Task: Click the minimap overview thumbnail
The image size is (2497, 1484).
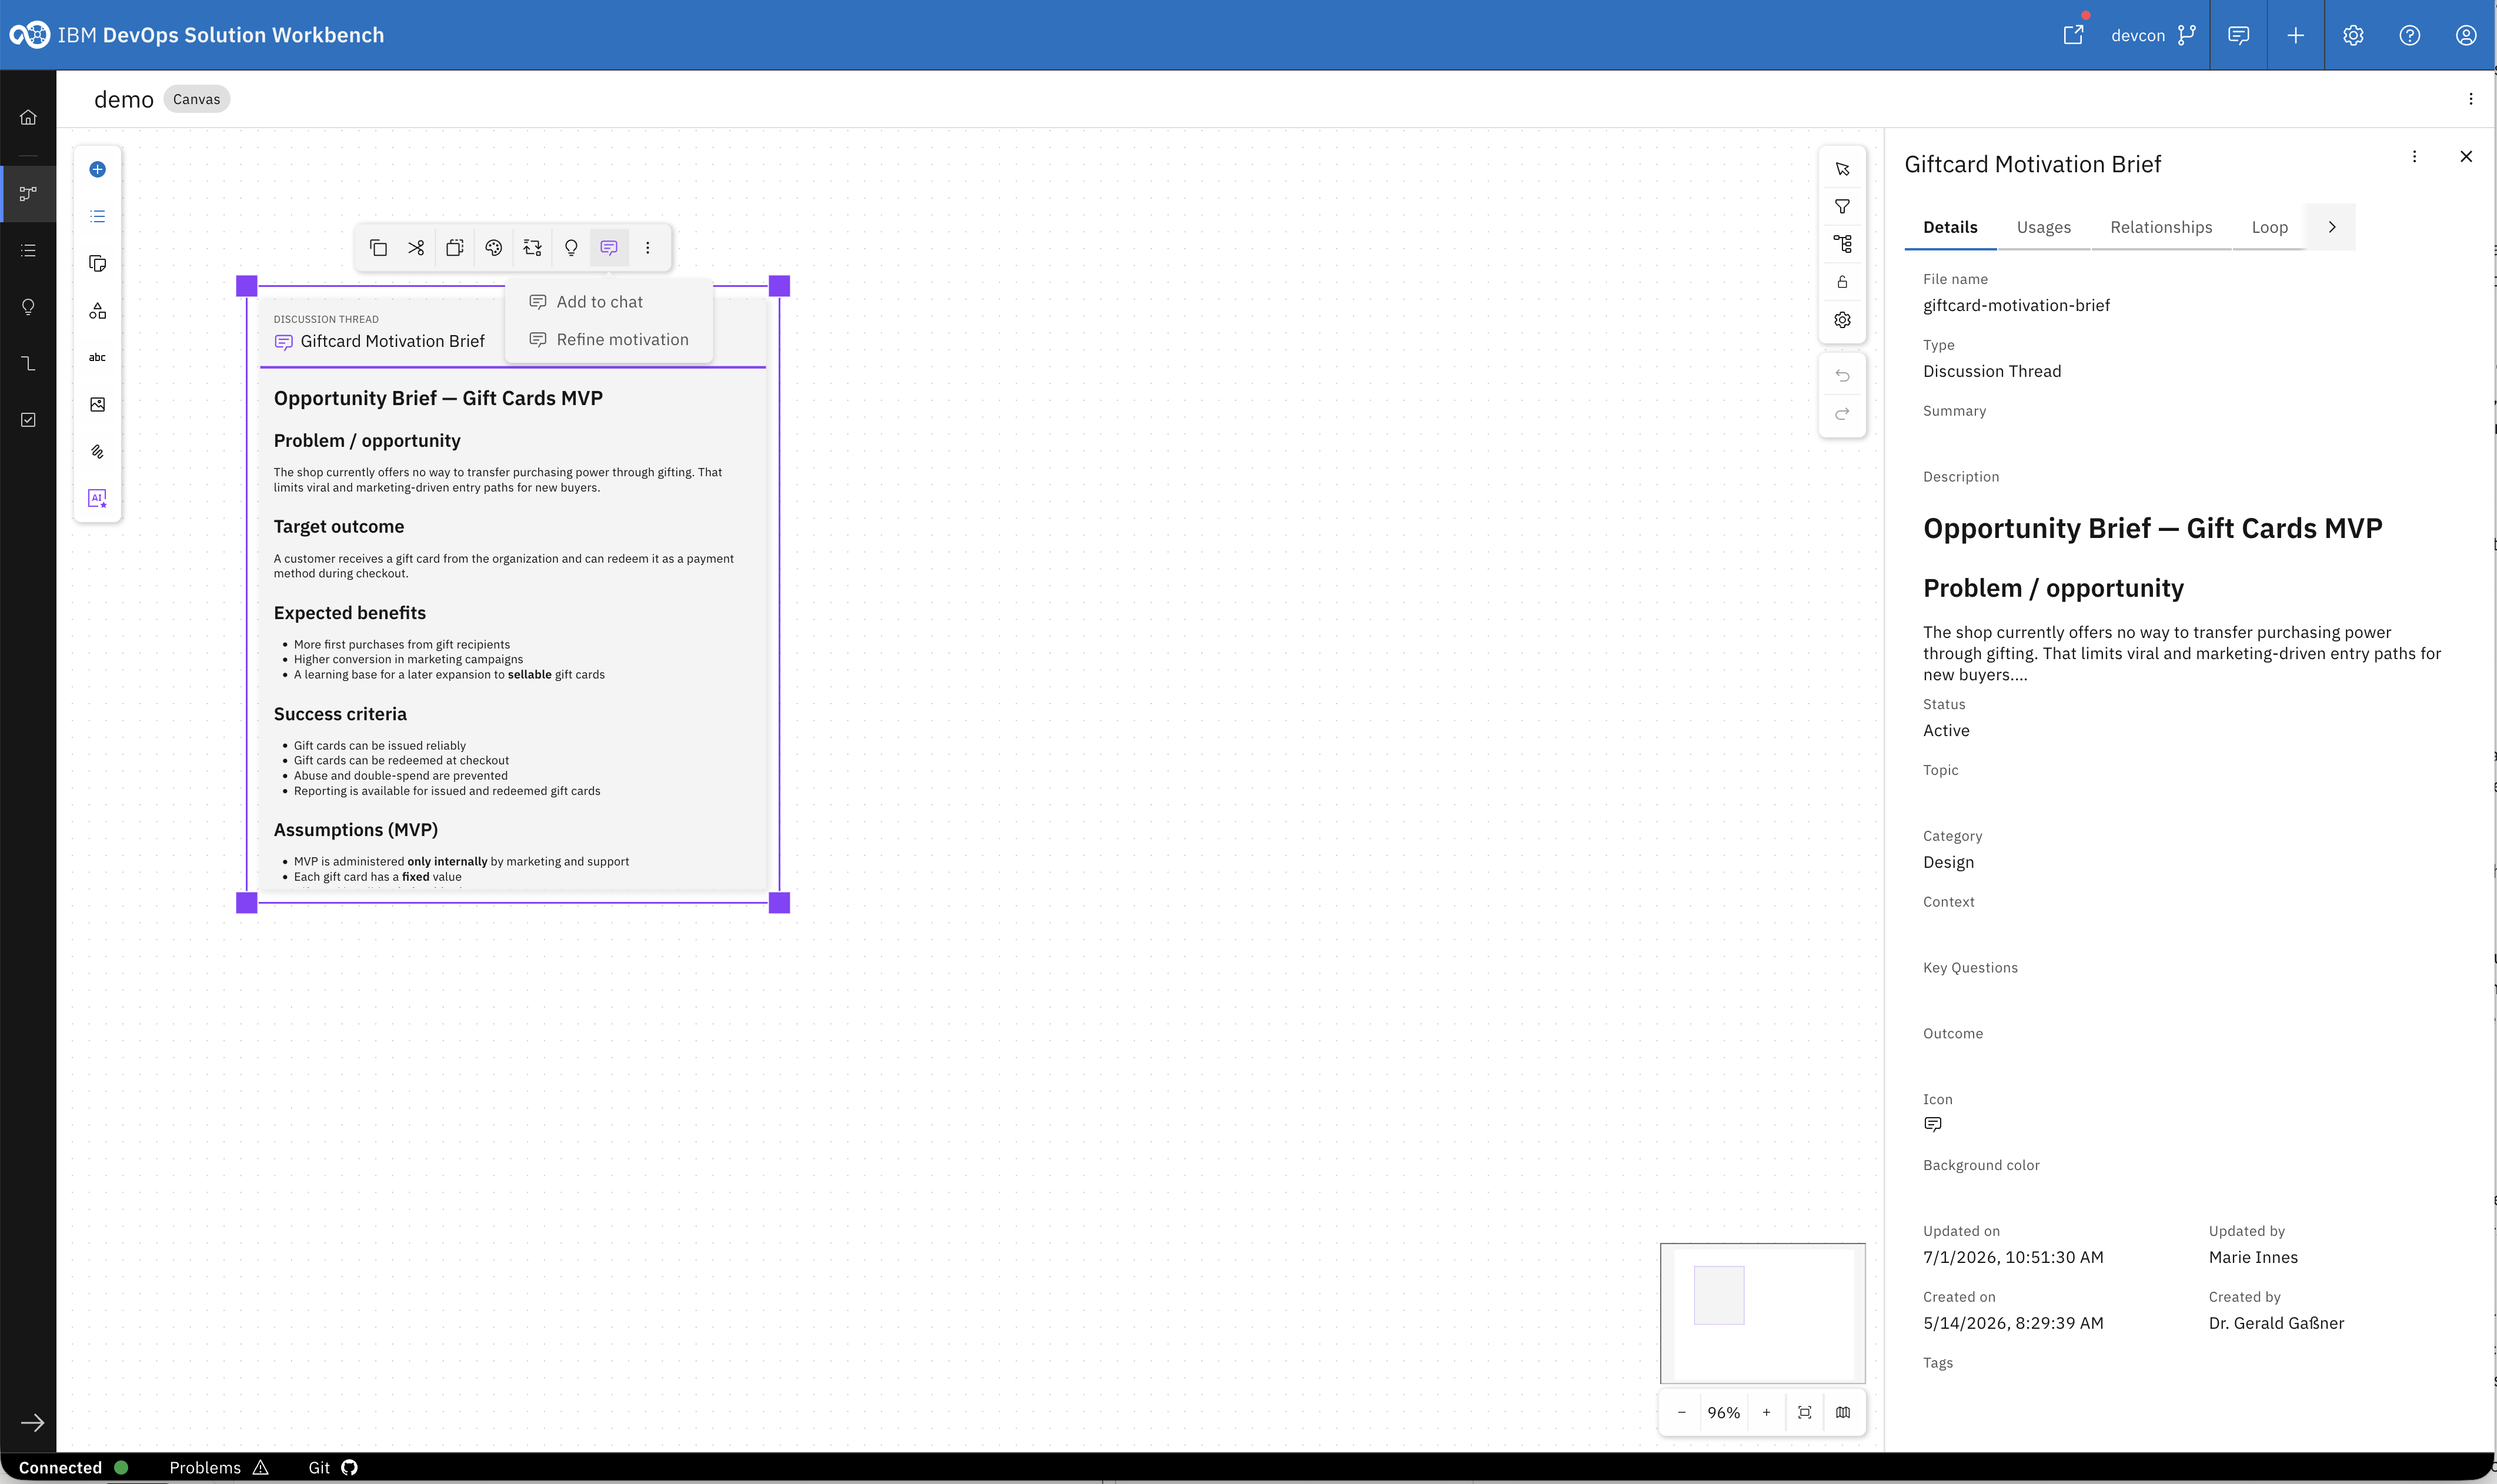Action: [x=1762, y=1313]
